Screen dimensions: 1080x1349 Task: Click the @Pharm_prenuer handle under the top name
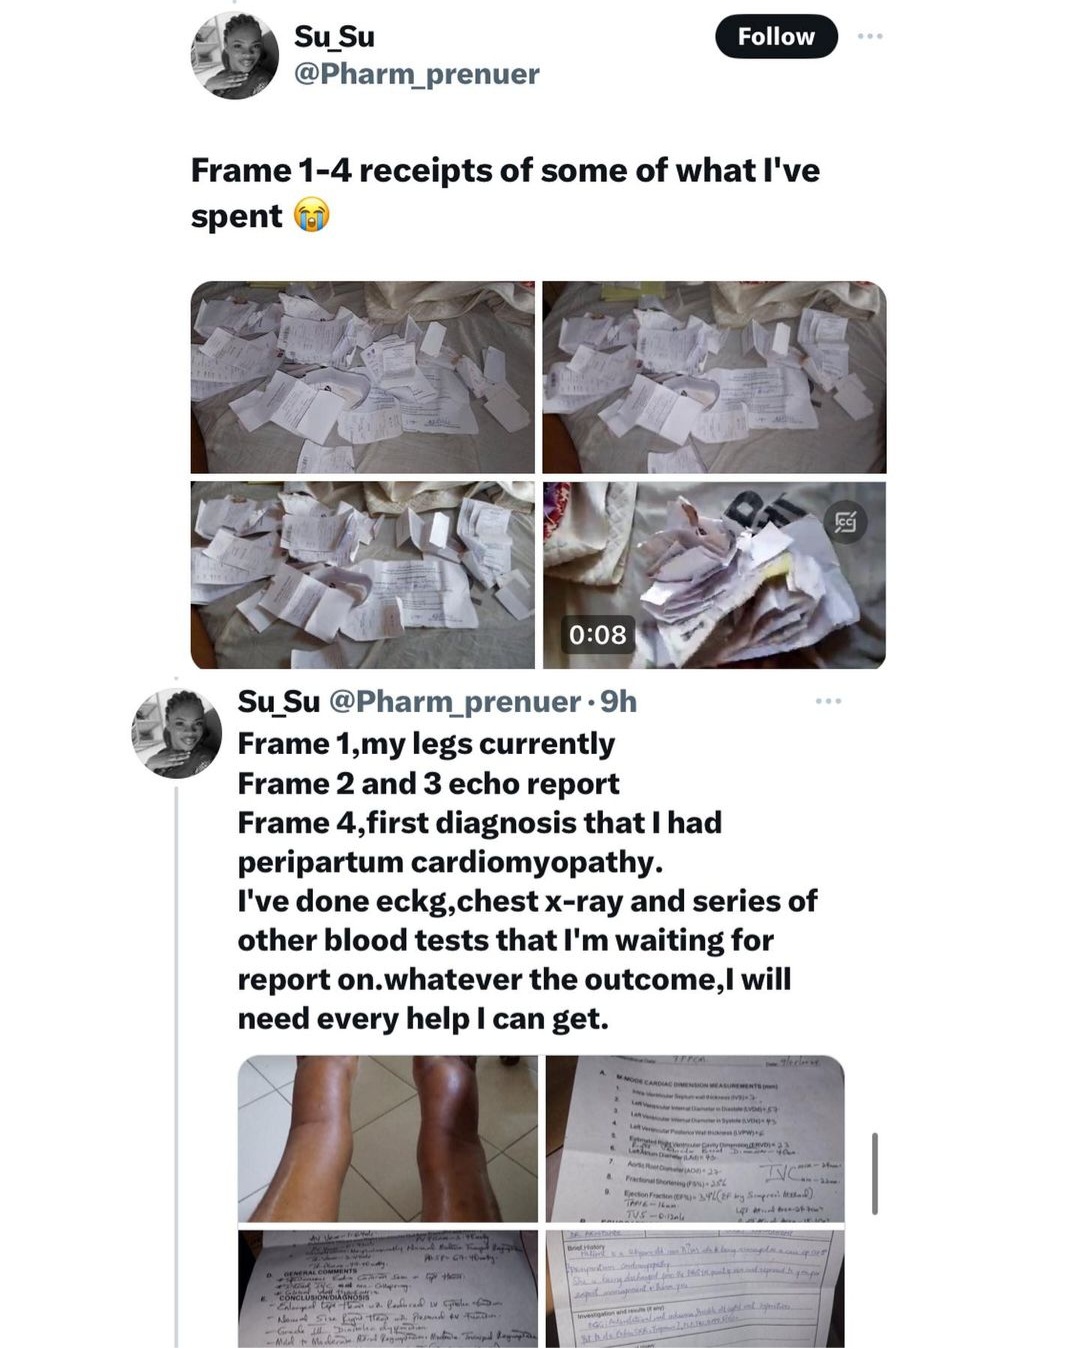click(416, 74)
